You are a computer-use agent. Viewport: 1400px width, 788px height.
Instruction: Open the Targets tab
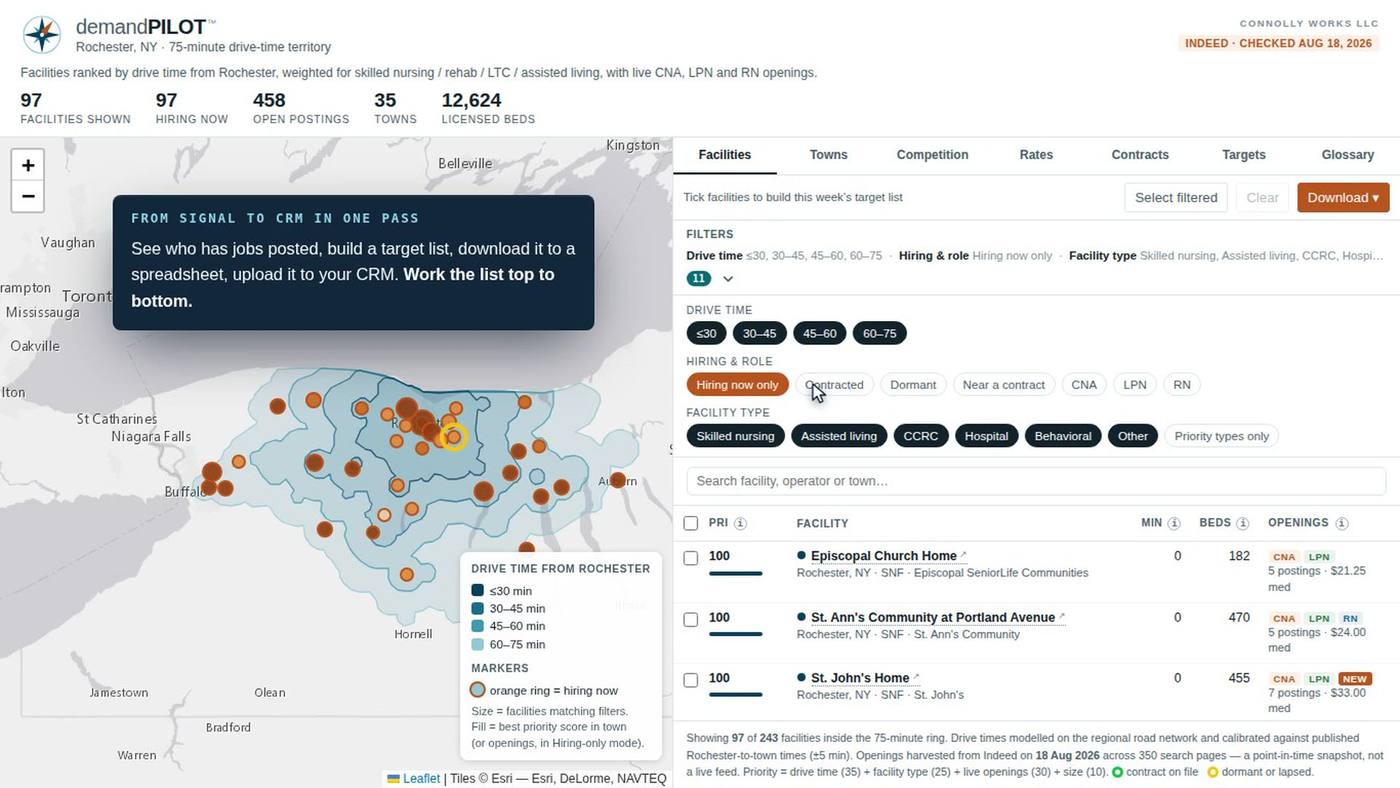(x=1244, y=154)
